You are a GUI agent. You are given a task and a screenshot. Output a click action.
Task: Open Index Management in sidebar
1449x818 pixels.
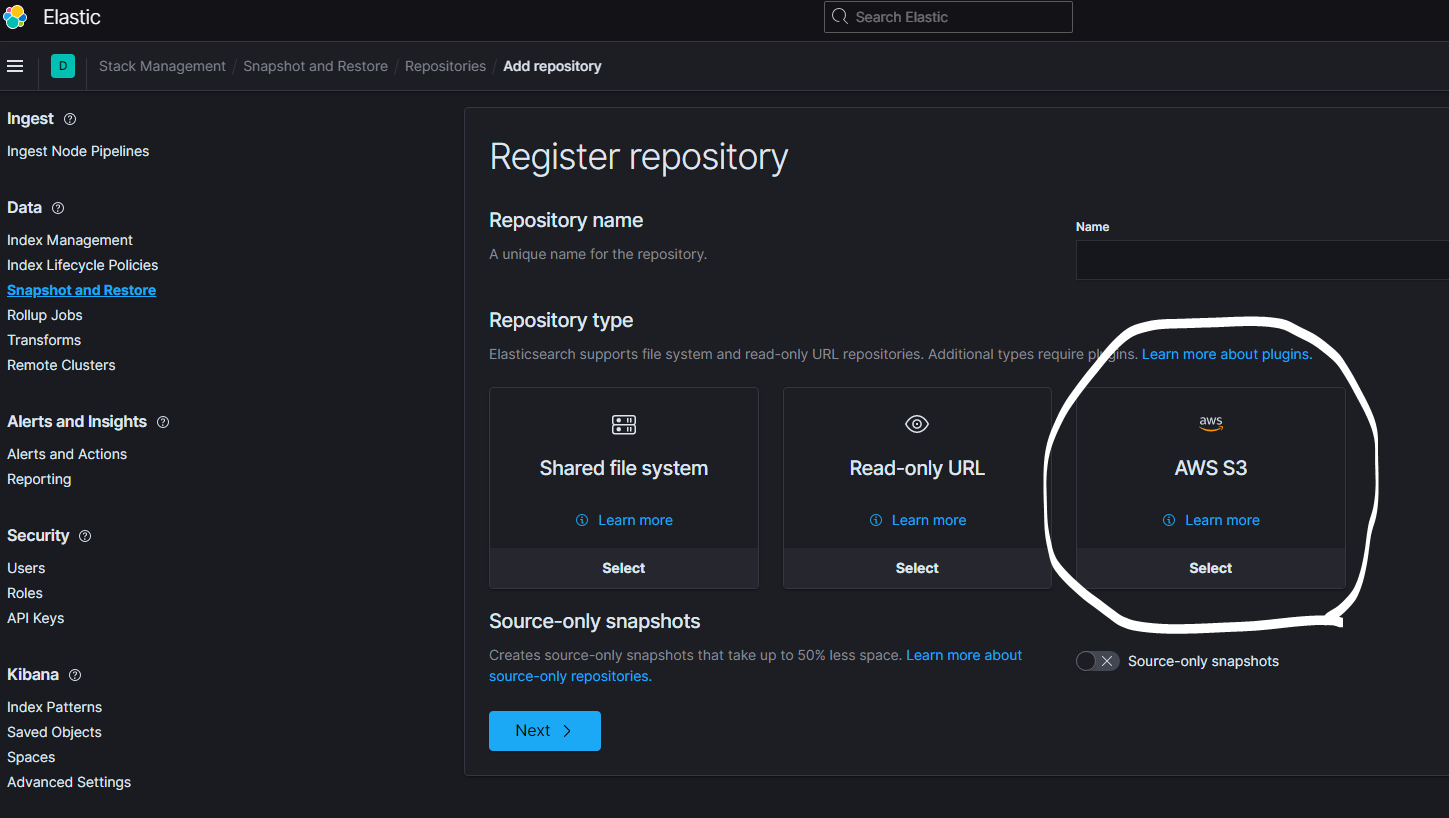pyautogui.click(x=70, y=240)
